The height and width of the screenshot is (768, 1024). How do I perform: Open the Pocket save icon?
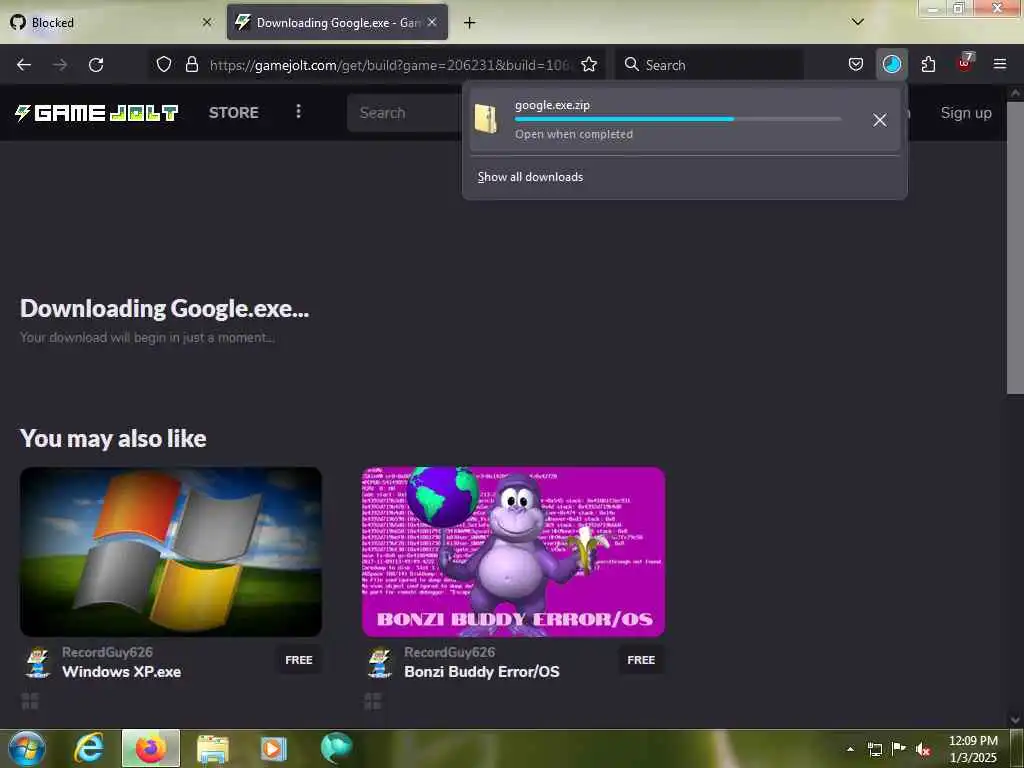click(x=856, y=65)
